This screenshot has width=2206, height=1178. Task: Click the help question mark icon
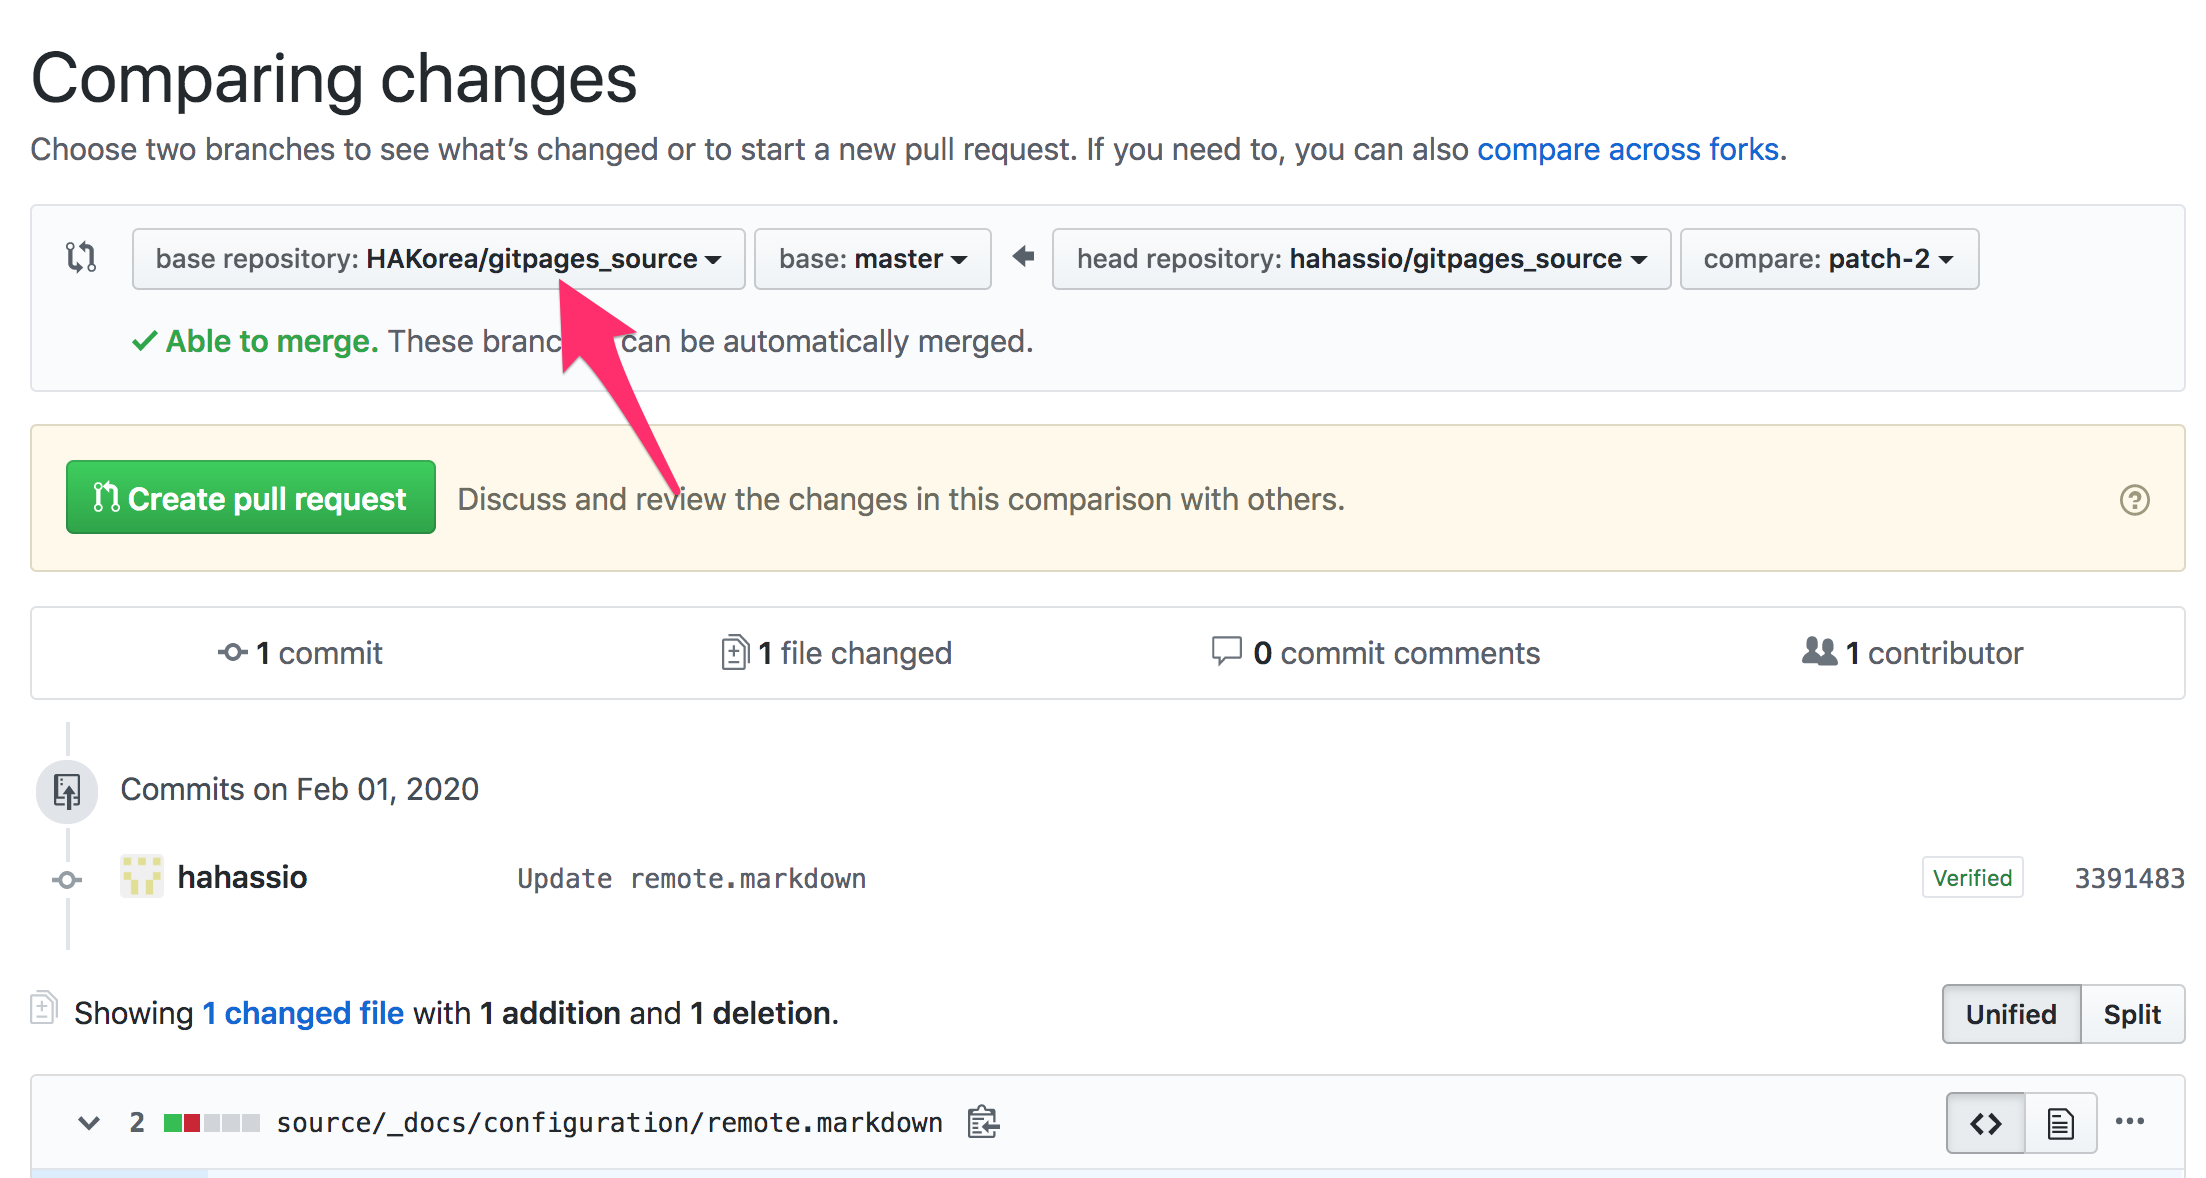coord(2134,500)
